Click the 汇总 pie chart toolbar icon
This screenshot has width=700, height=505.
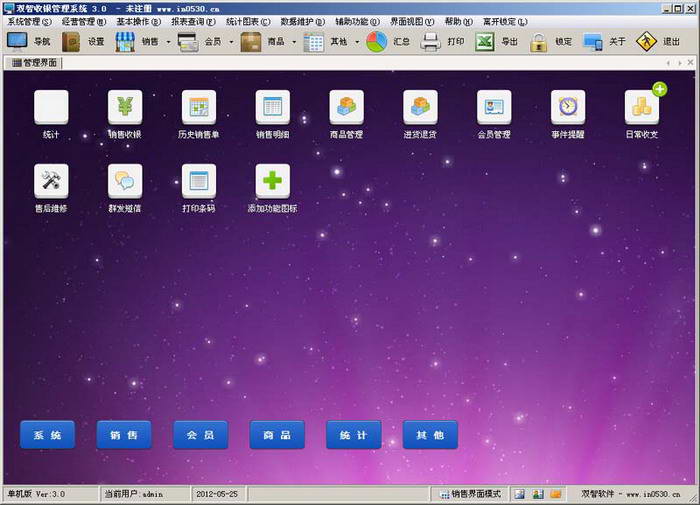377,42
